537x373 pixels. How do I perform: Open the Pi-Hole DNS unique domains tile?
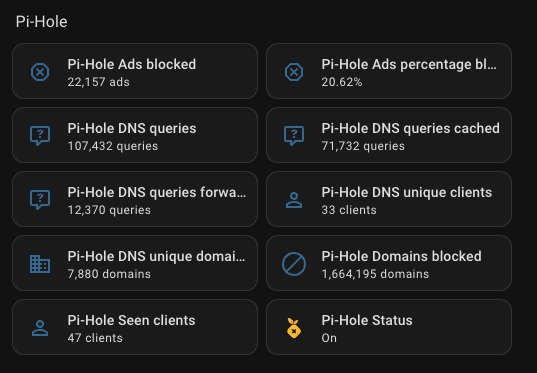pos(135,263)
